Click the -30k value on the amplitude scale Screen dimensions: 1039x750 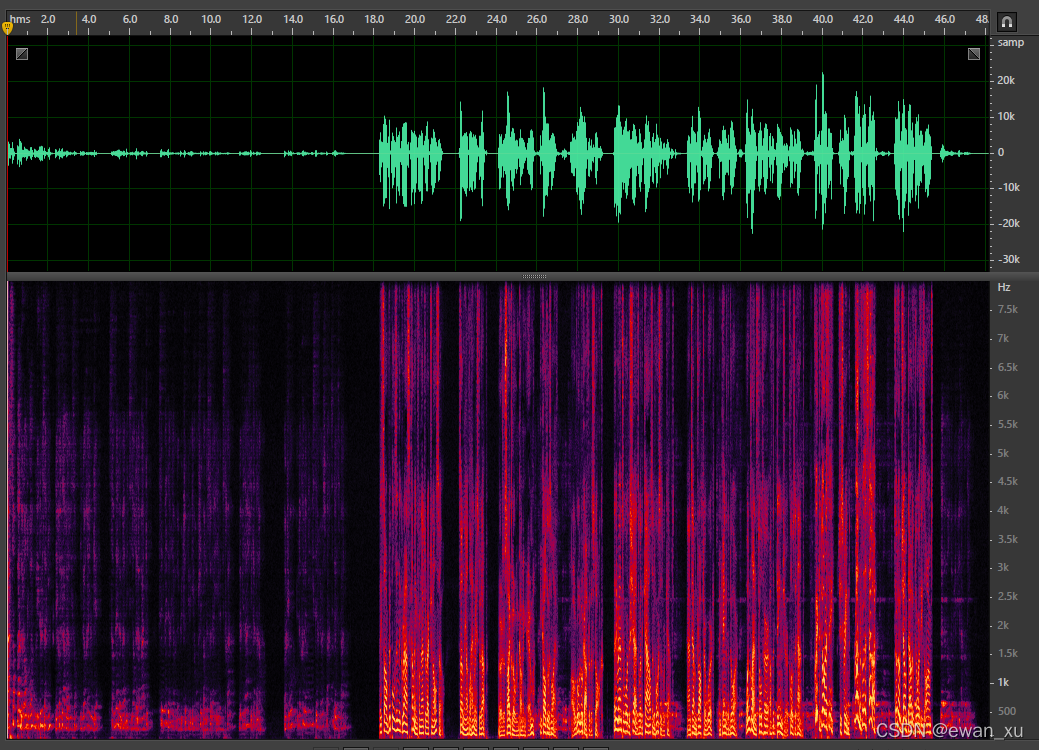point(1009,259)
